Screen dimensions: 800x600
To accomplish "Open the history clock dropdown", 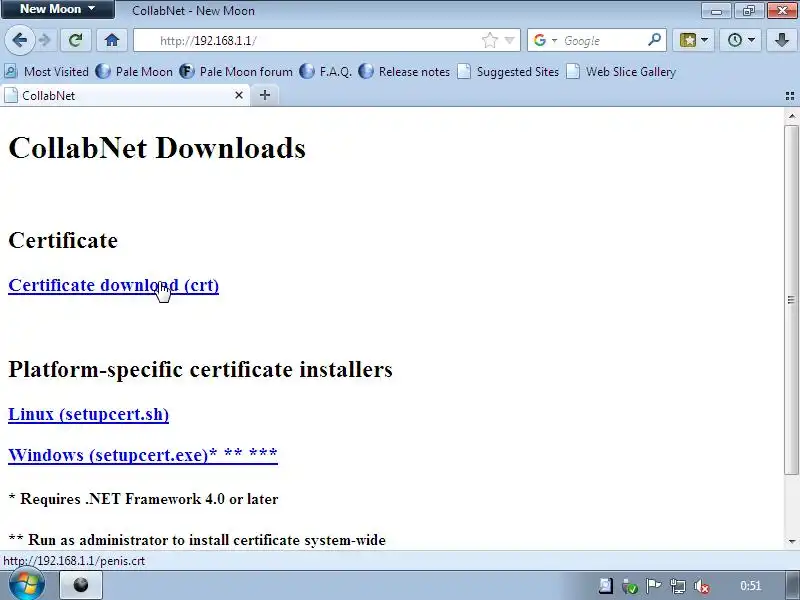I will [x=740, y=40].
